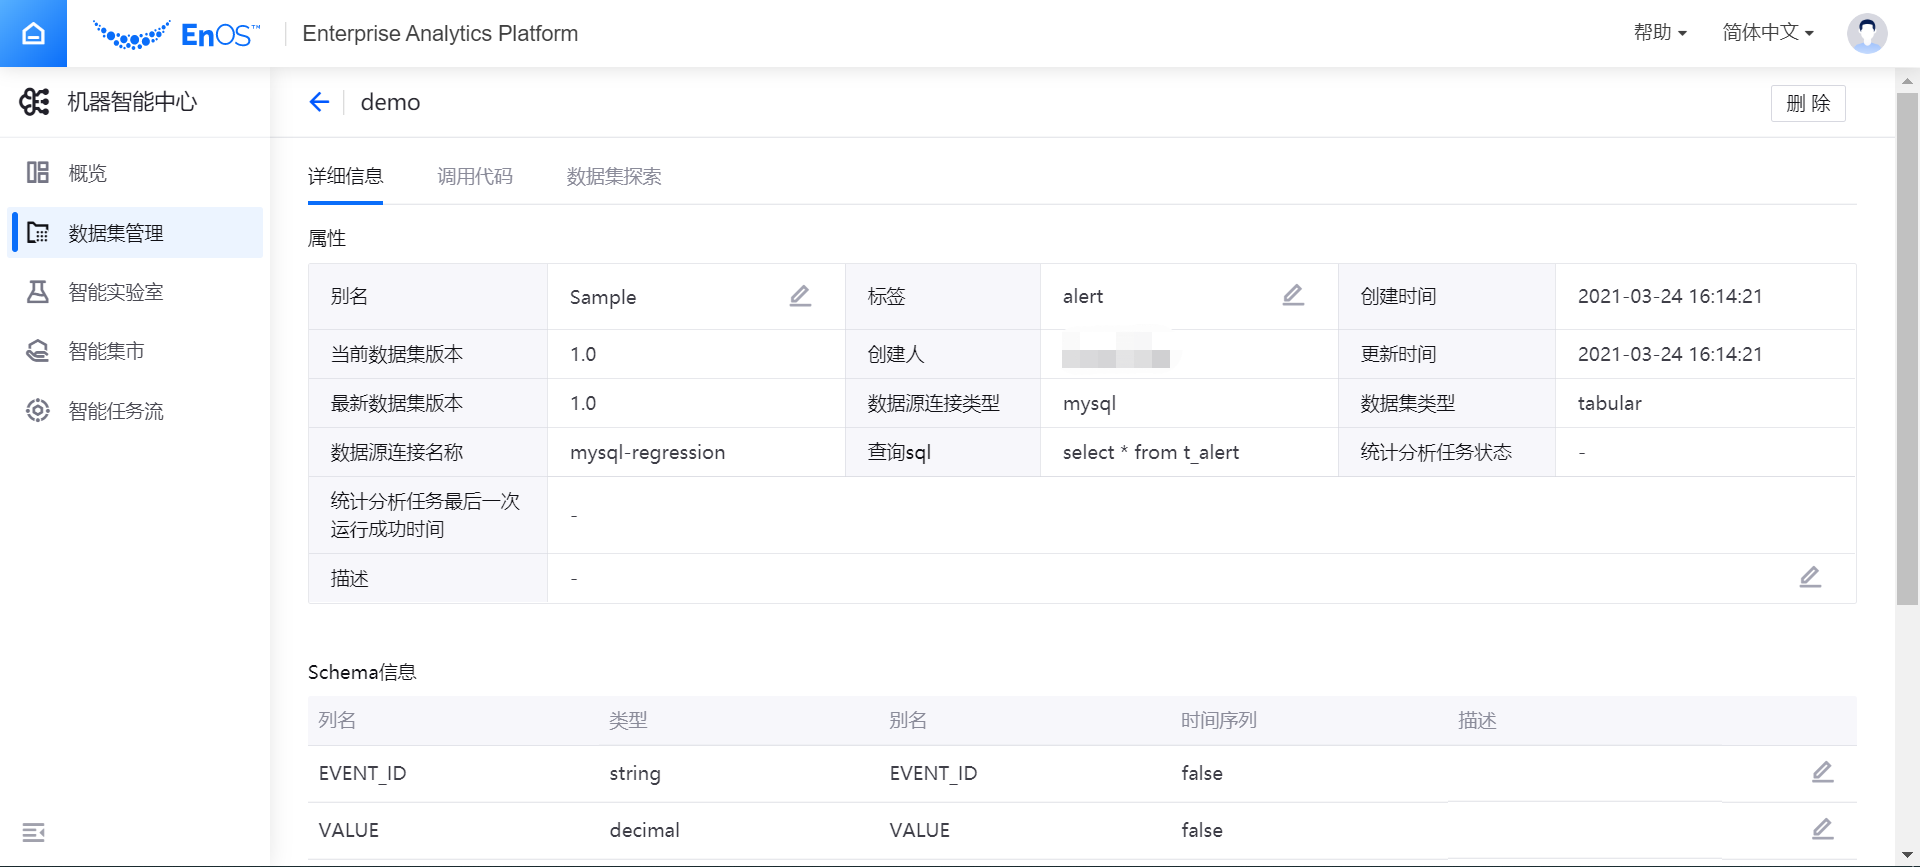The height and width of the screenshot is (867, 1920).
Task: Click the 当前数据集版本 value 1.0
Action: click(583, 354)
